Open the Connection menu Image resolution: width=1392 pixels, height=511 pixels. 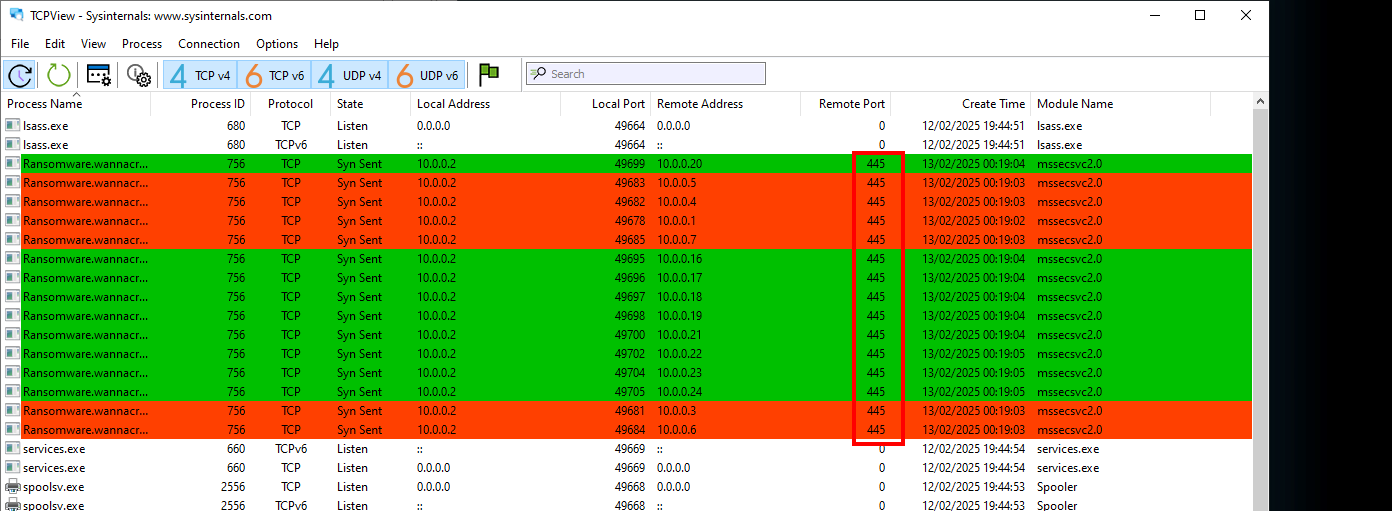[209, 44]
